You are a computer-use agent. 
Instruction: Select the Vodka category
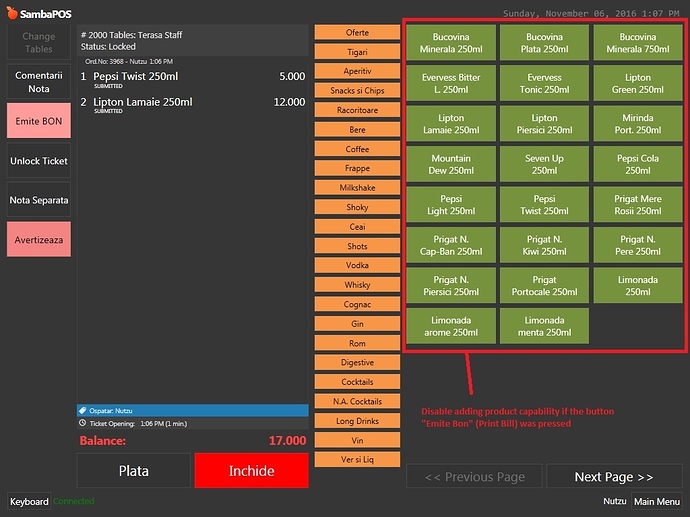point(357,265)
